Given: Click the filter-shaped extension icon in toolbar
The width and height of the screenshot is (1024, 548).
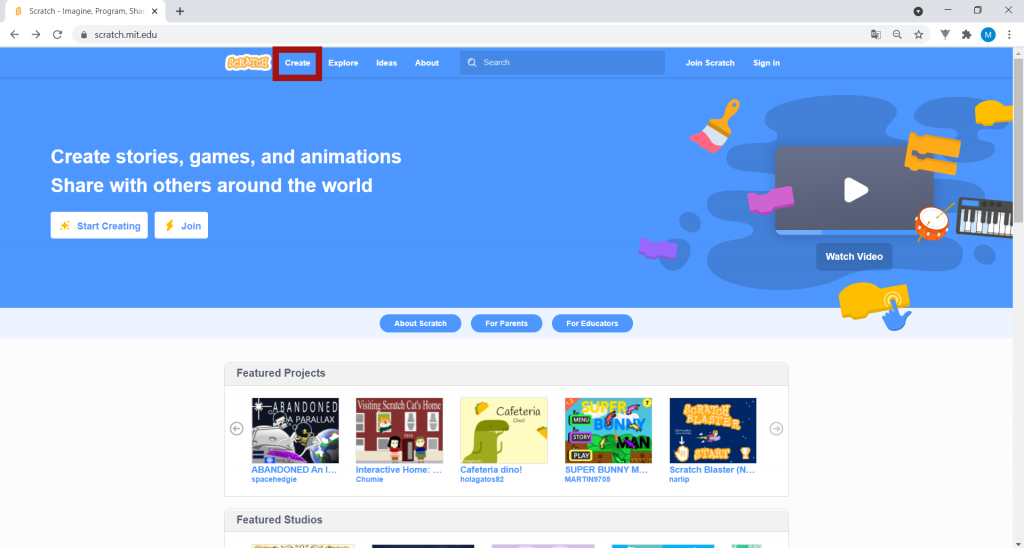Looking at the screenshot, I should coord(945,35).
